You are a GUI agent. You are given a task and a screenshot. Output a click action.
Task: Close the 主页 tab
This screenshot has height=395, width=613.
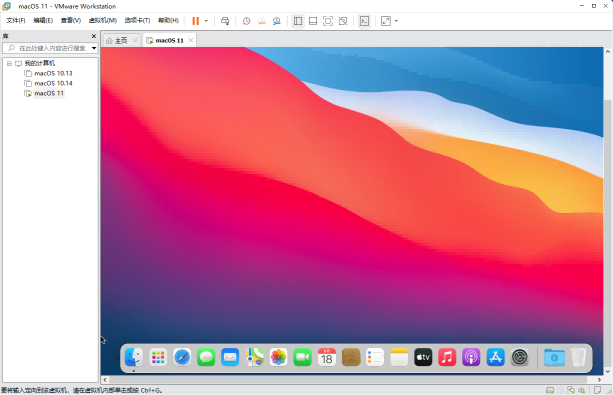point(135,40)
